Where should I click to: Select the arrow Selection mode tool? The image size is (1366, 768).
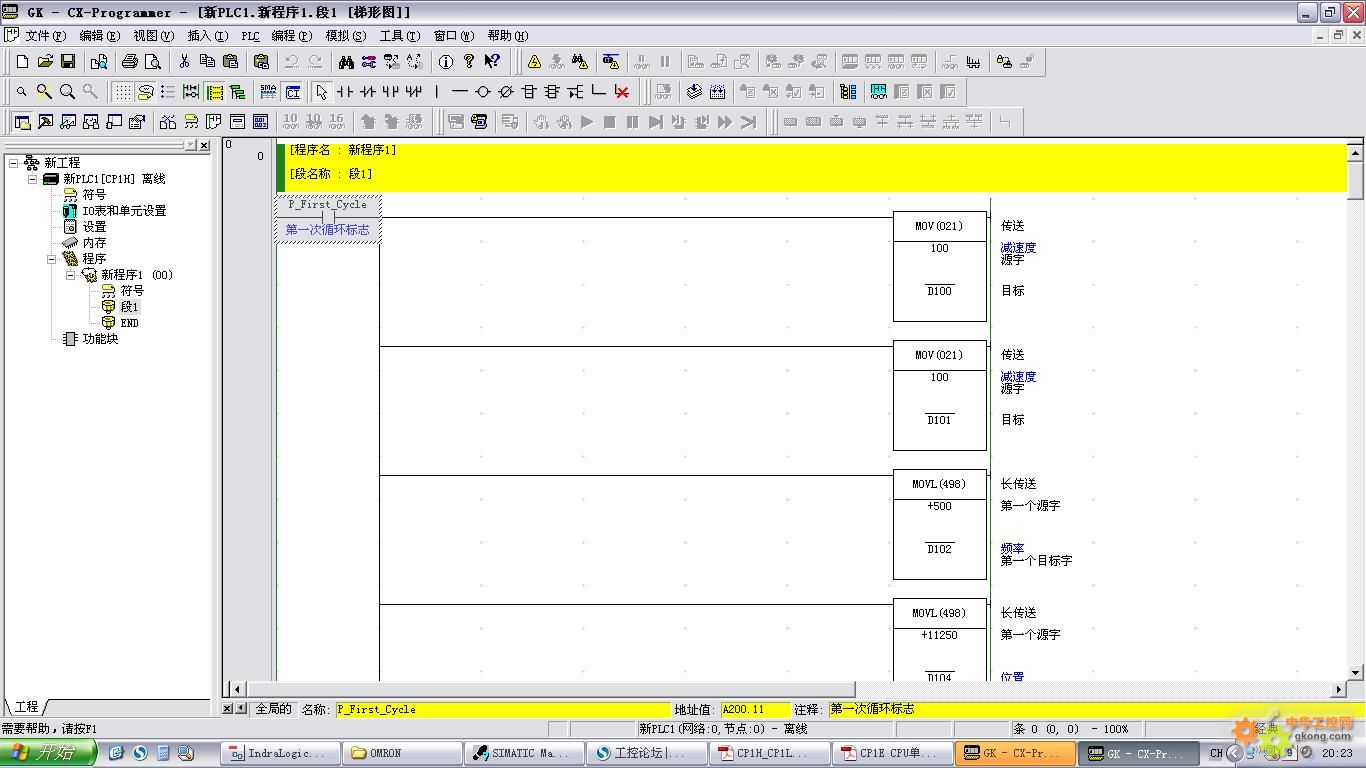(x=321, y=92)
